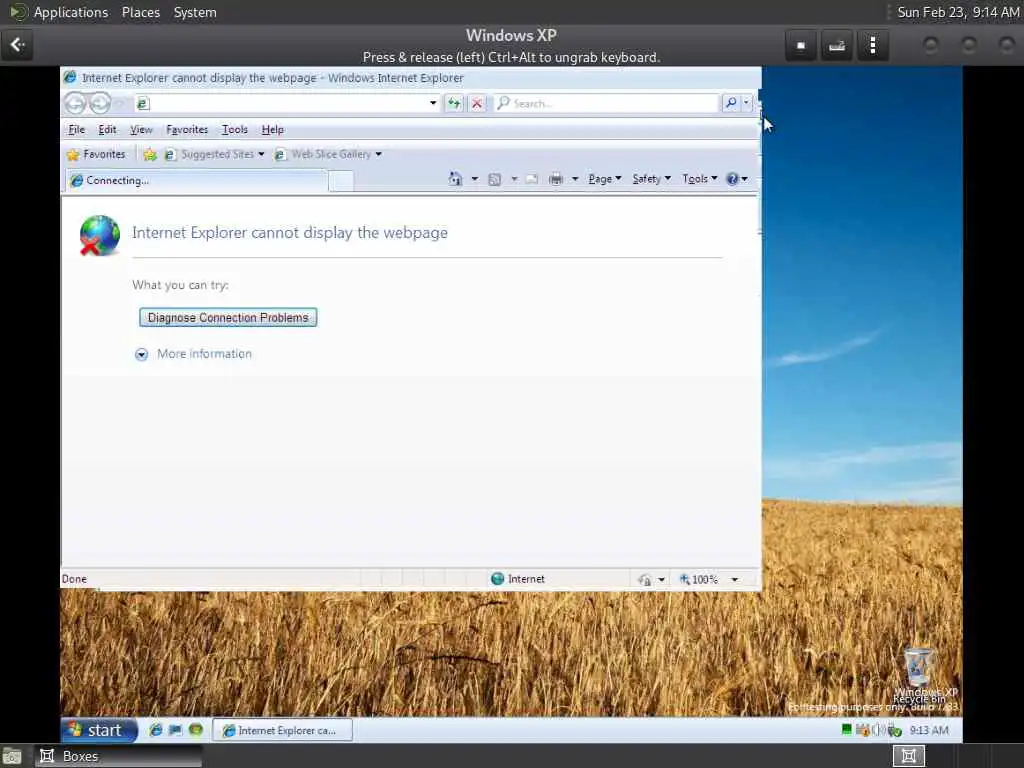This screenshot has height=768, width=1024.
Task: Open the search provider dropdown arrow
Action: (746, 103)
